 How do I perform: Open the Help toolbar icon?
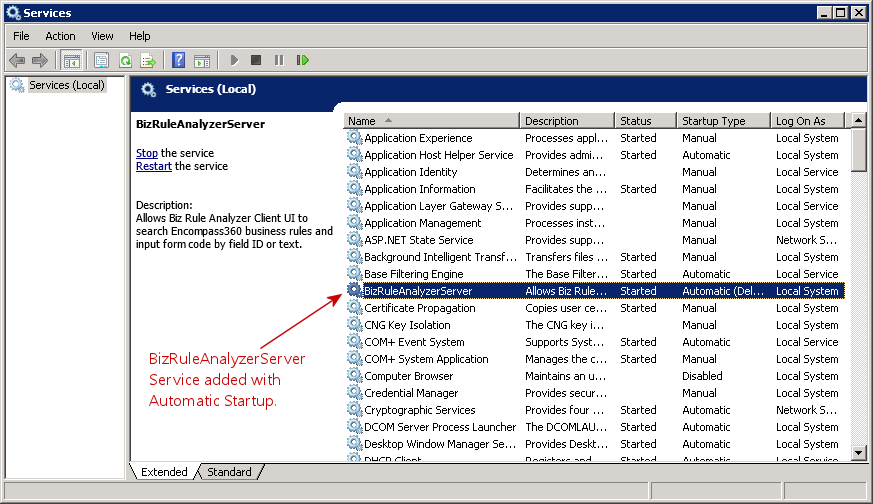[x=178, y=60]
